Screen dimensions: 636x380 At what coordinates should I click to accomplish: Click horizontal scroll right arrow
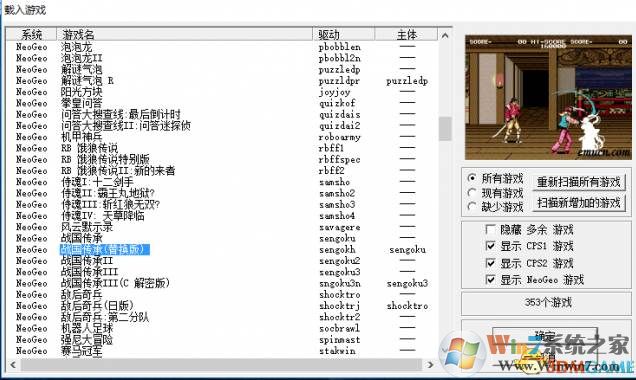(430, 365)
